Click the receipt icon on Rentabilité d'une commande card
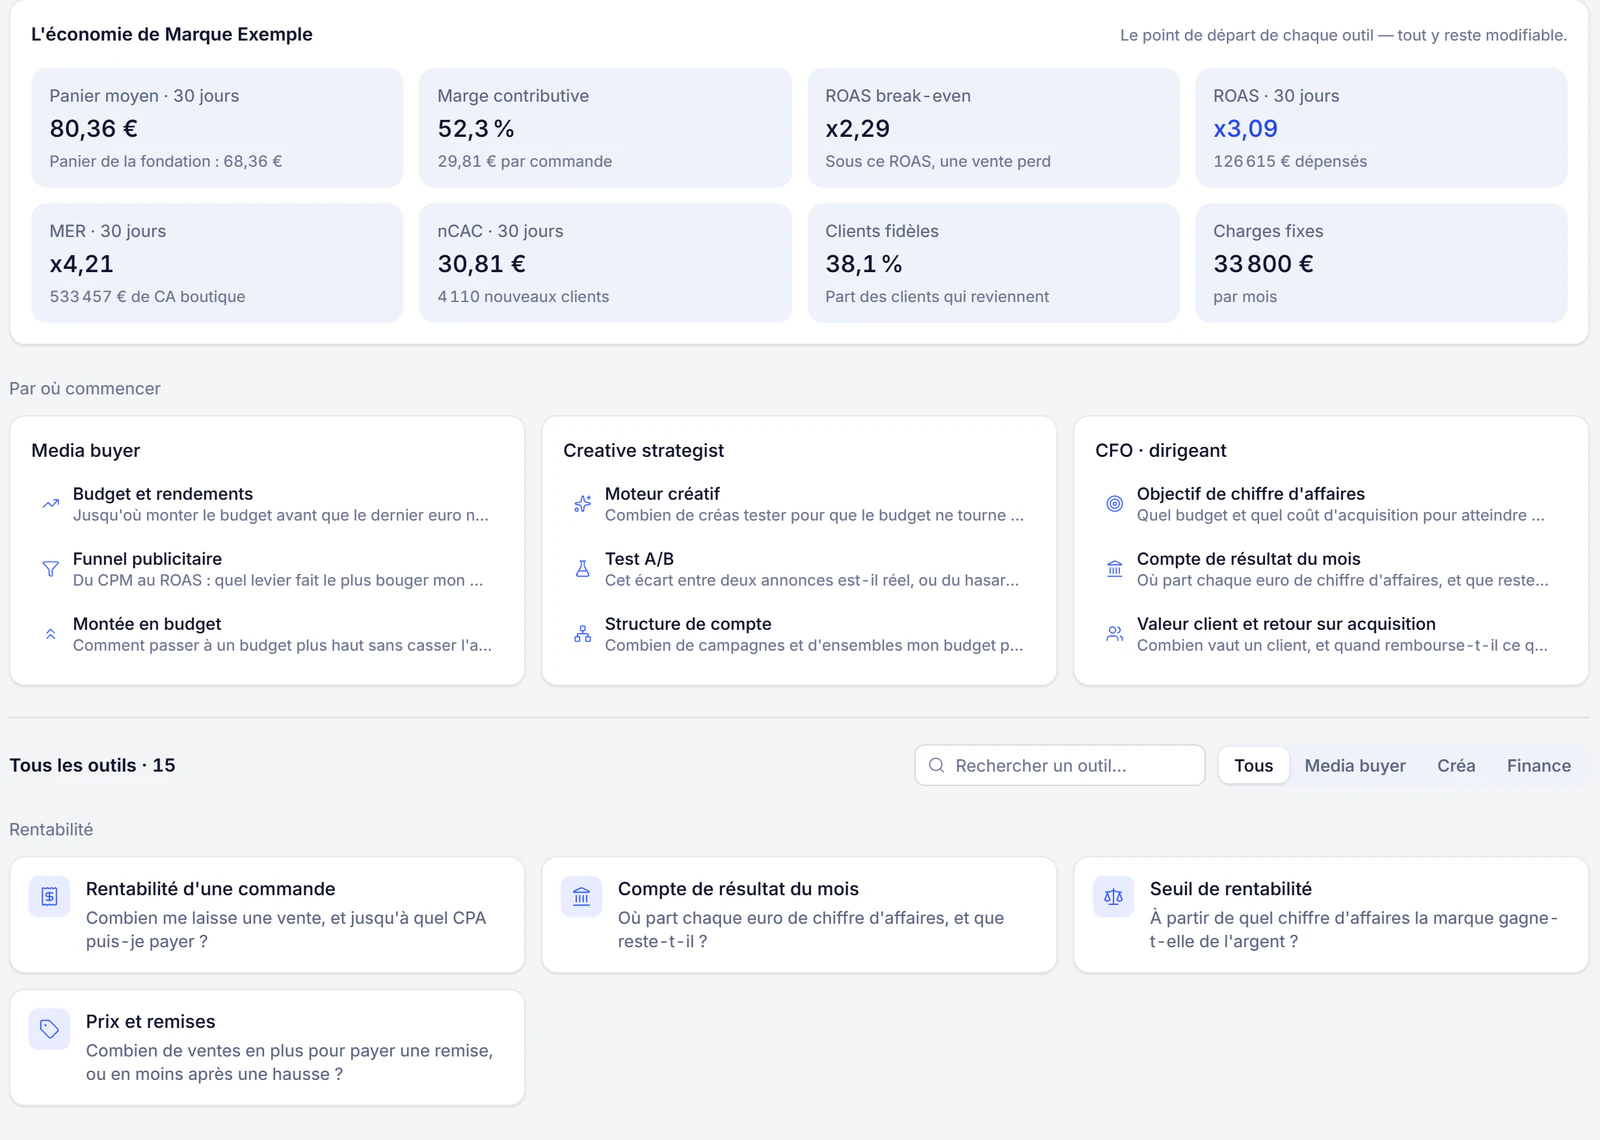 (49, 896)
